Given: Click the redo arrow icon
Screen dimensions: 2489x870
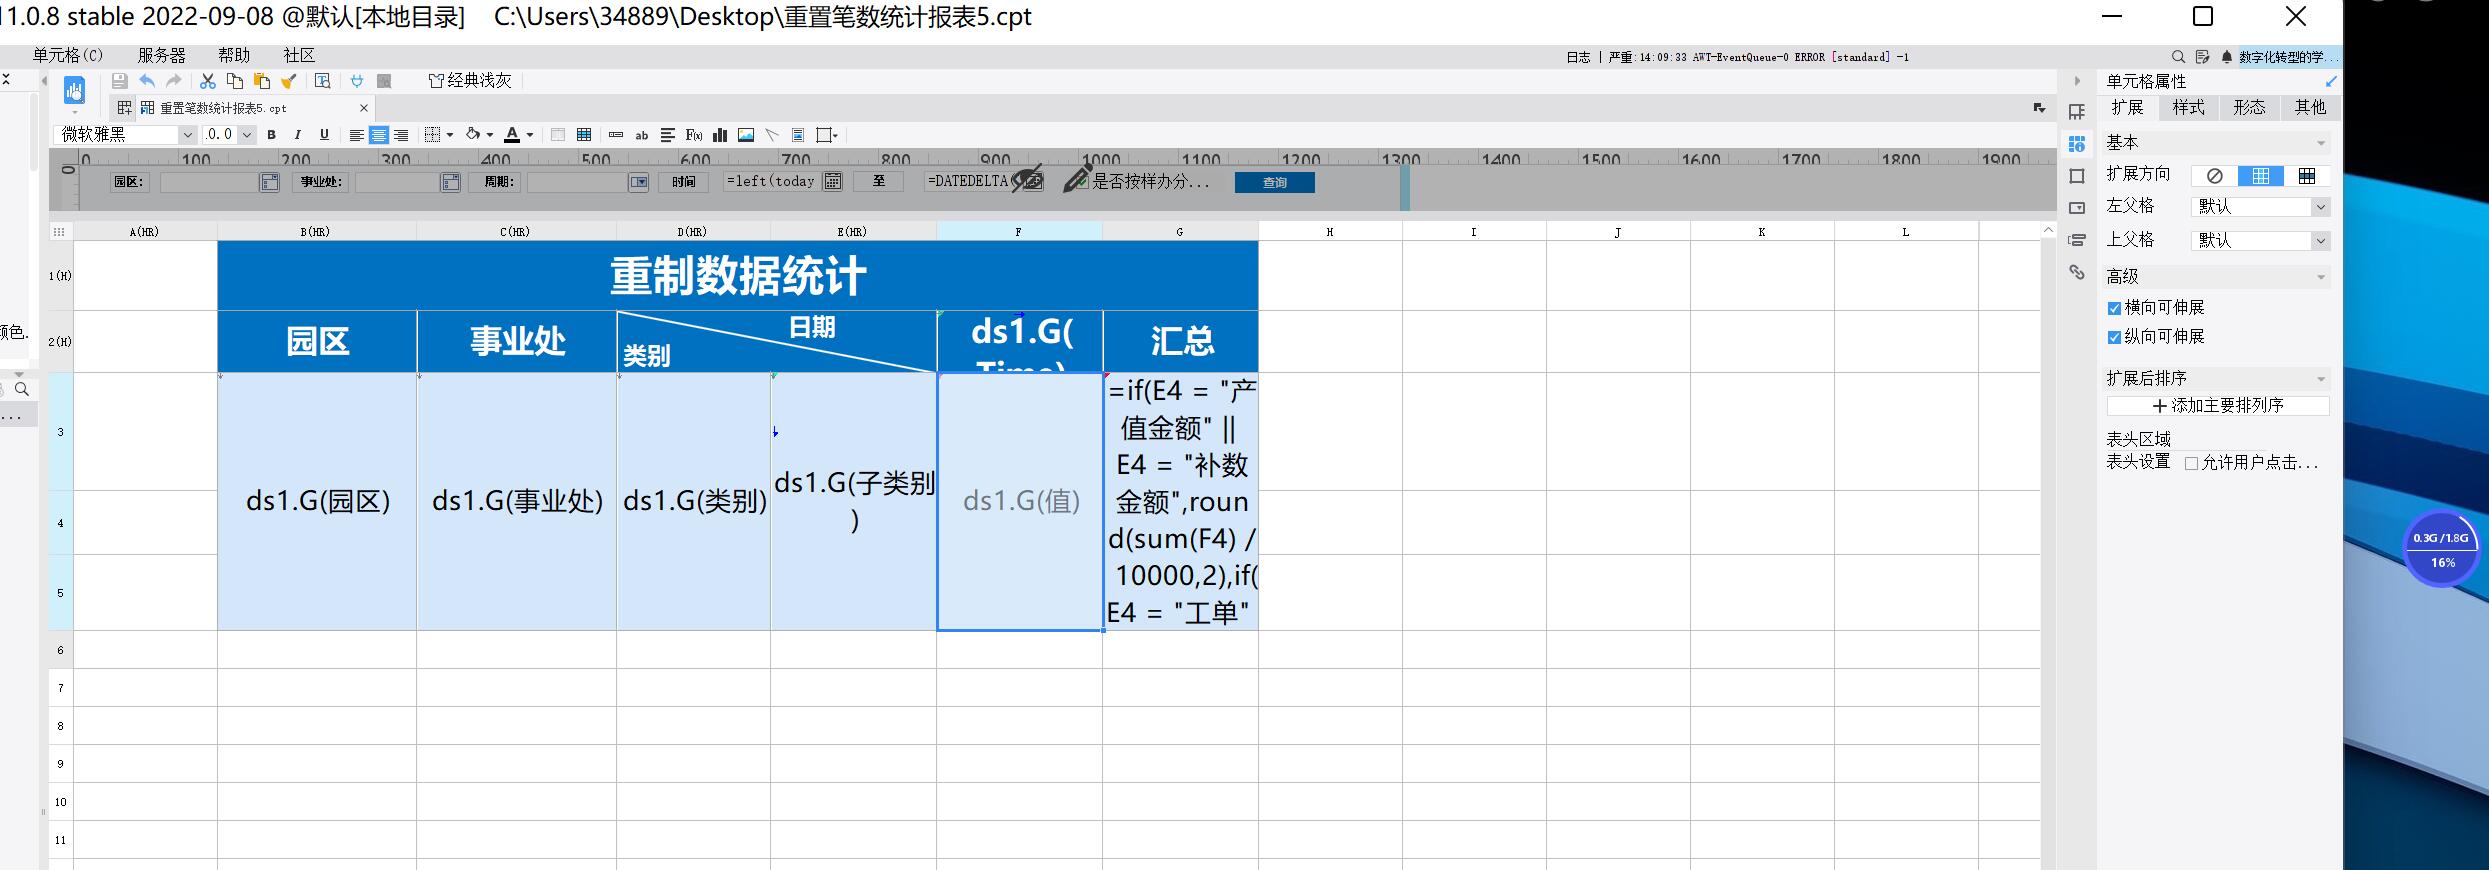Looking at the screenshot, I should tap(174, 81).
